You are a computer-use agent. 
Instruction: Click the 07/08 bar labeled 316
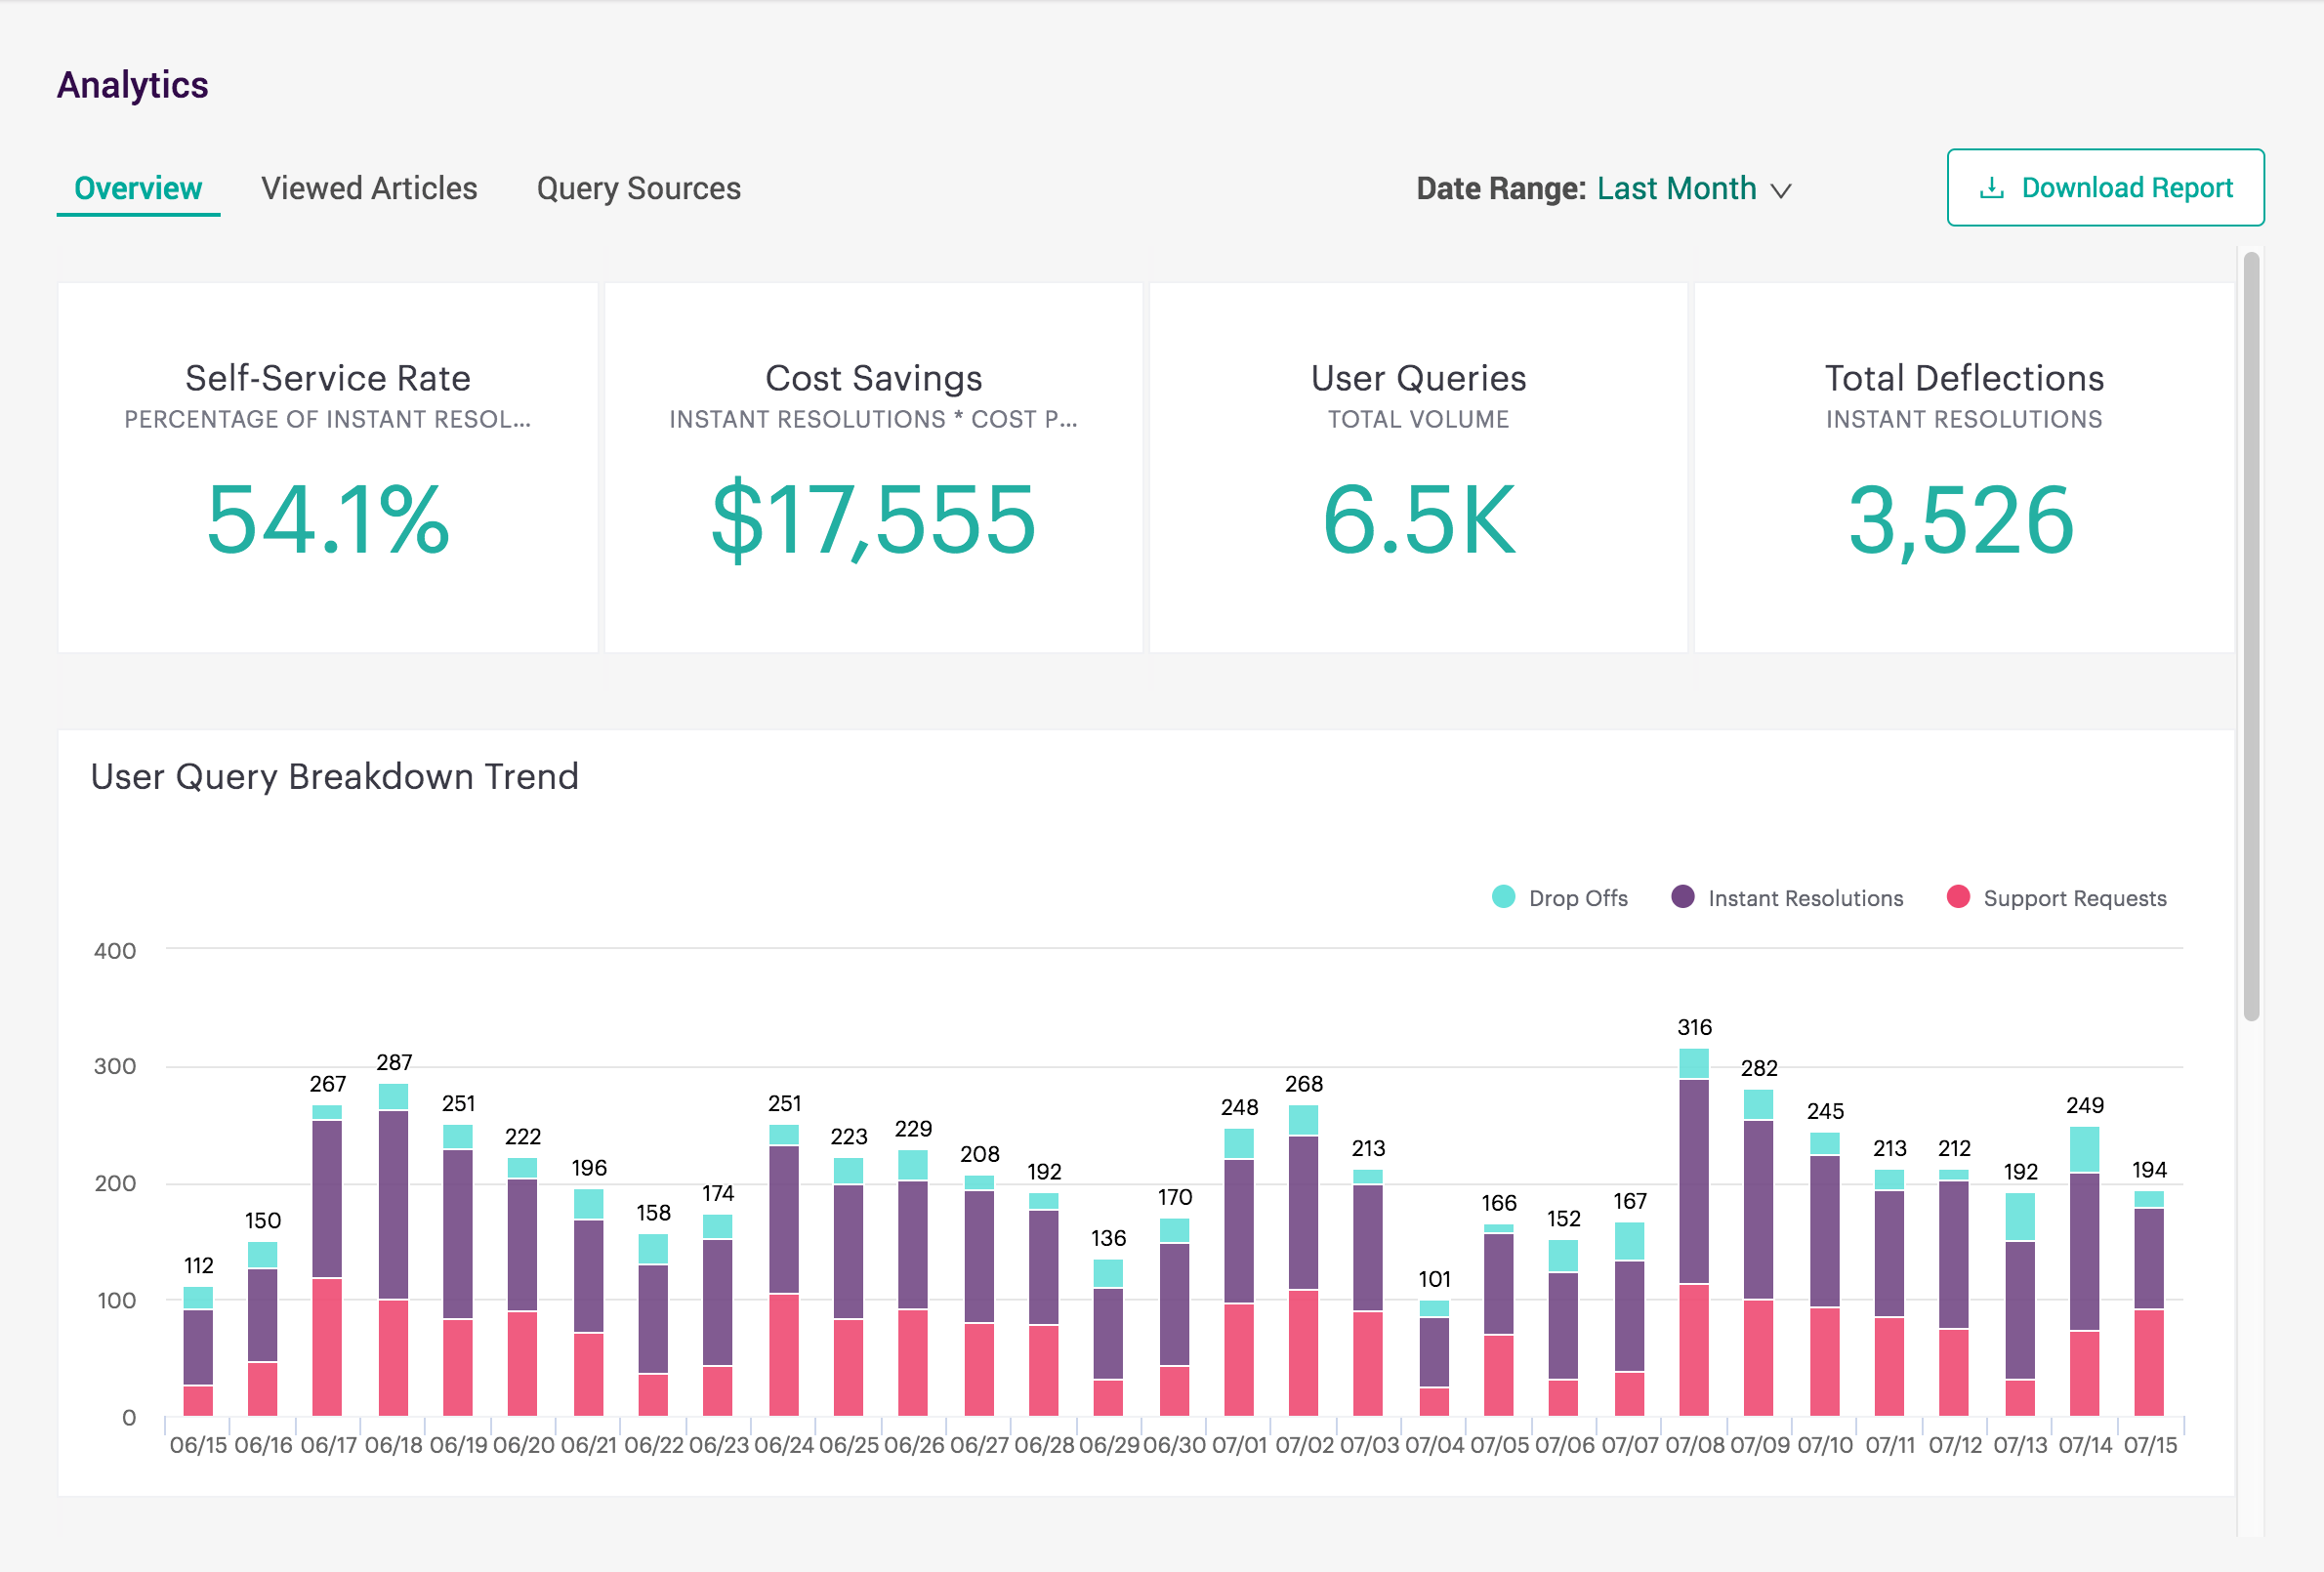pos(1693,1230)
